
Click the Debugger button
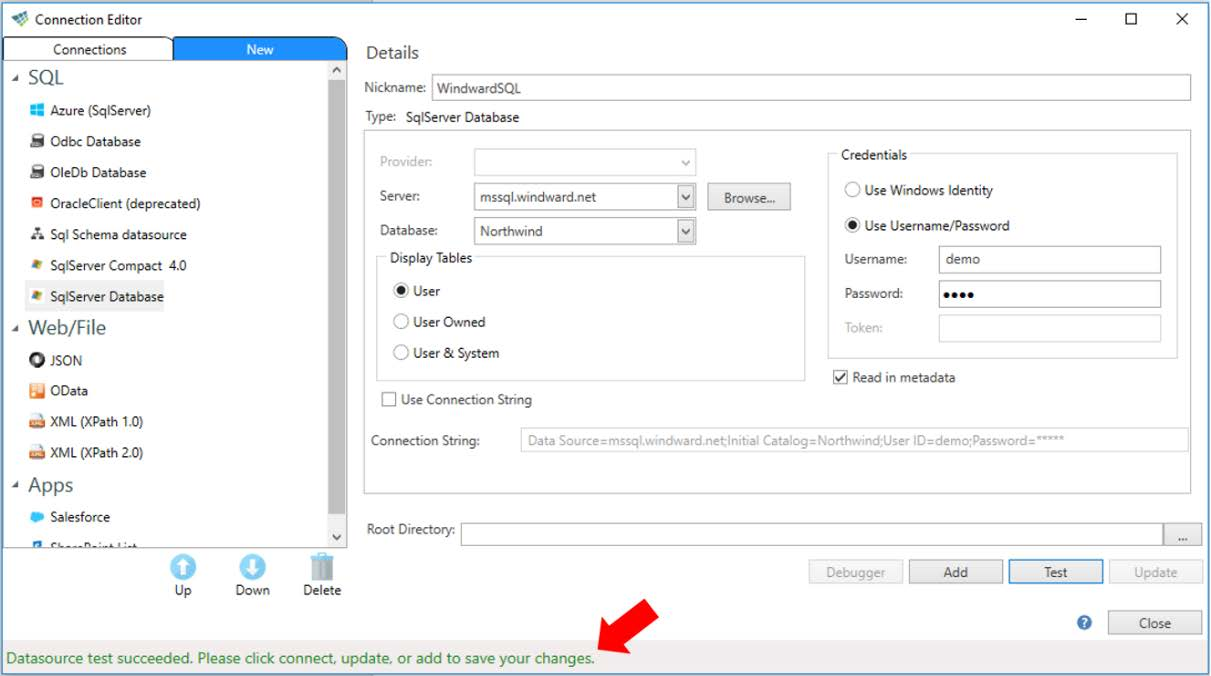[x=855, y=572]
